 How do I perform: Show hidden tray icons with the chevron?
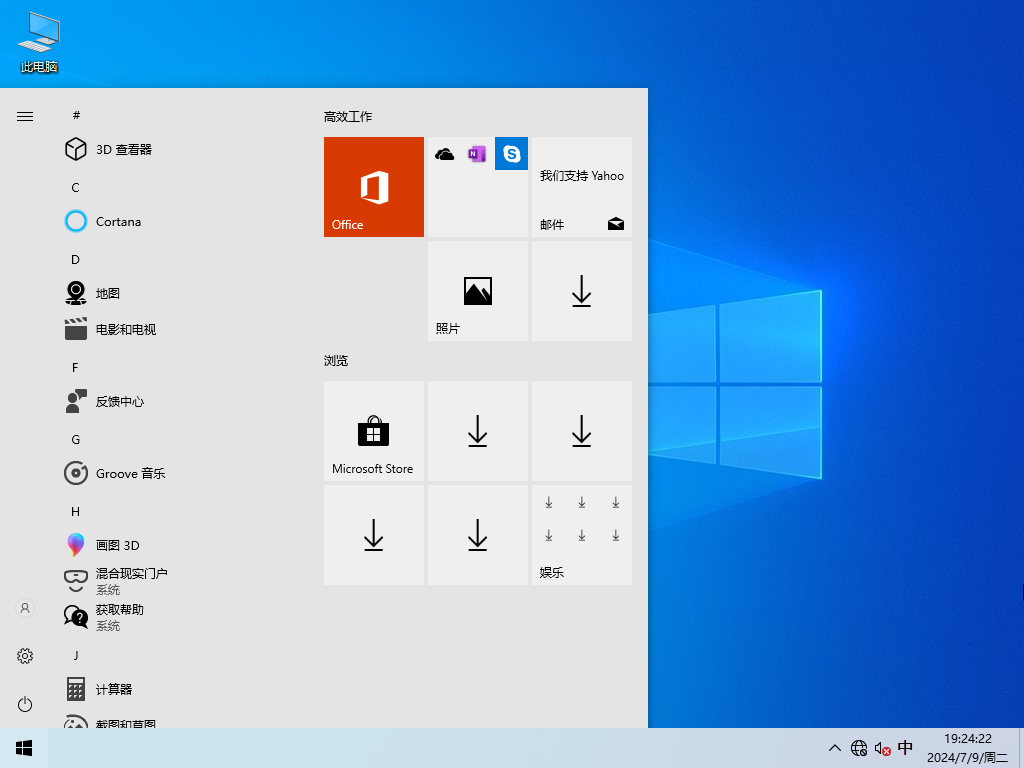(x=834, y=748)
